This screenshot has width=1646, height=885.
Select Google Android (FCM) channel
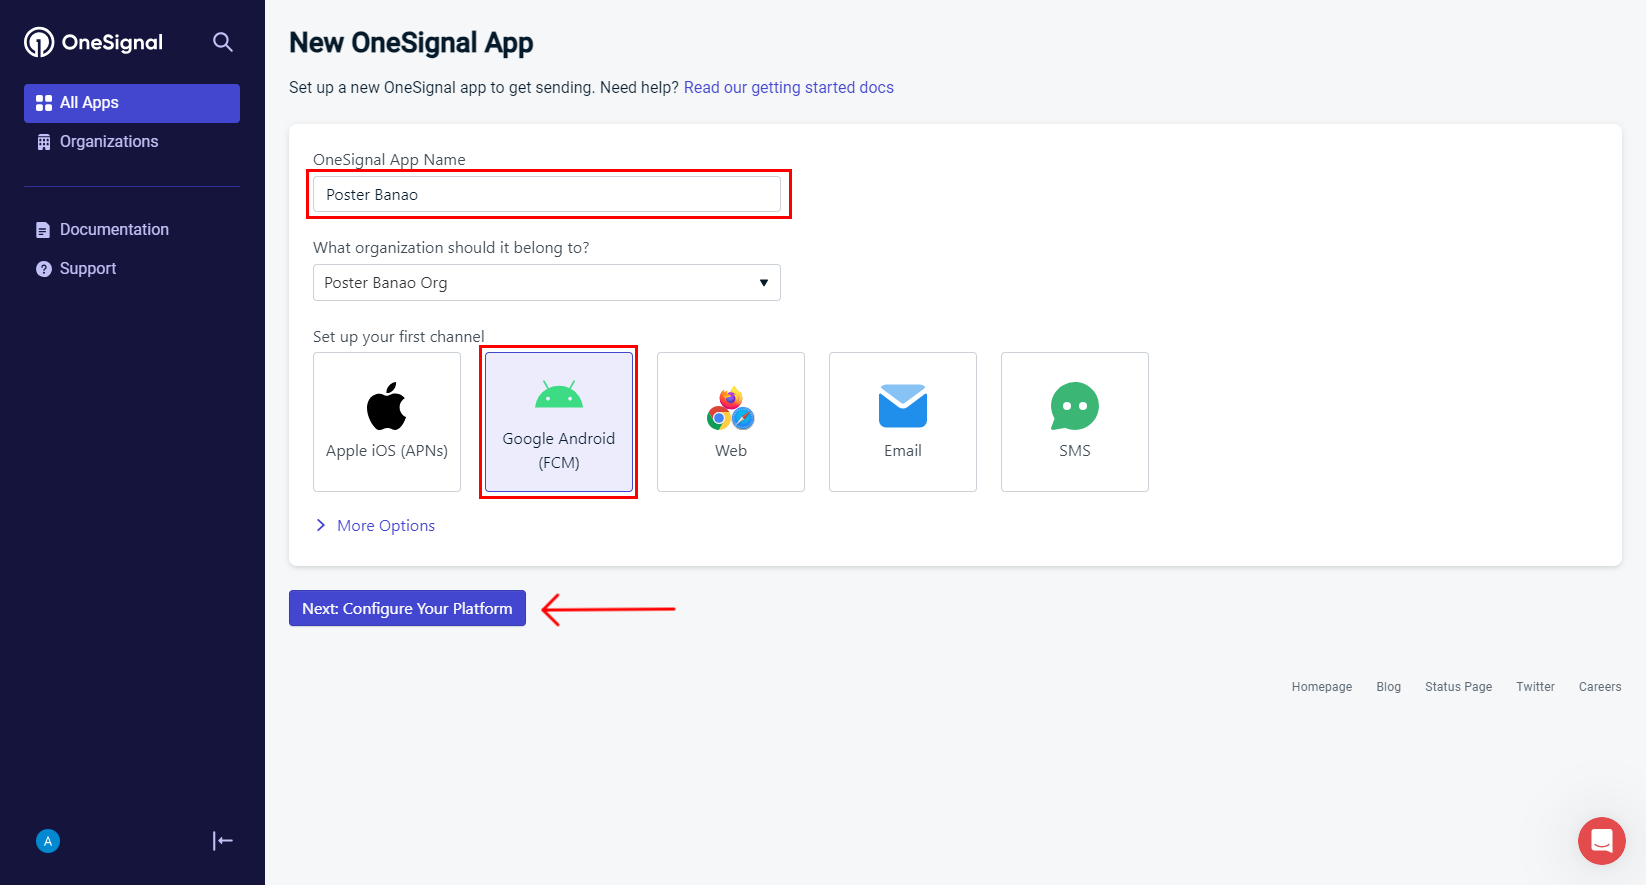coord(559,422)
